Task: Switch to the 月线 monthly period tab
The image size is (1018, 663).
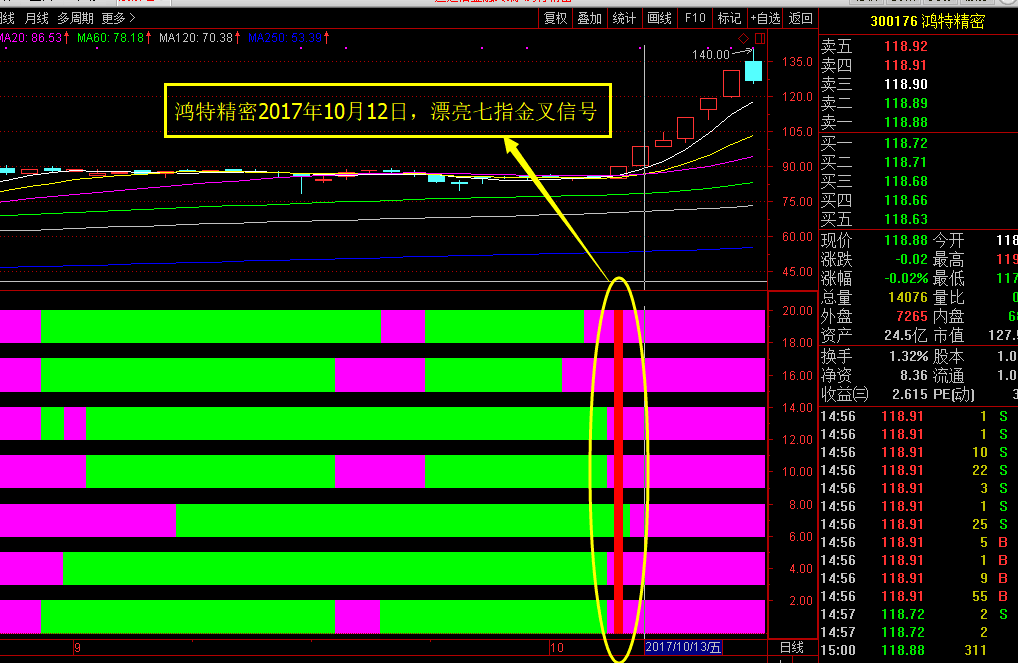Action: (36, 18)
